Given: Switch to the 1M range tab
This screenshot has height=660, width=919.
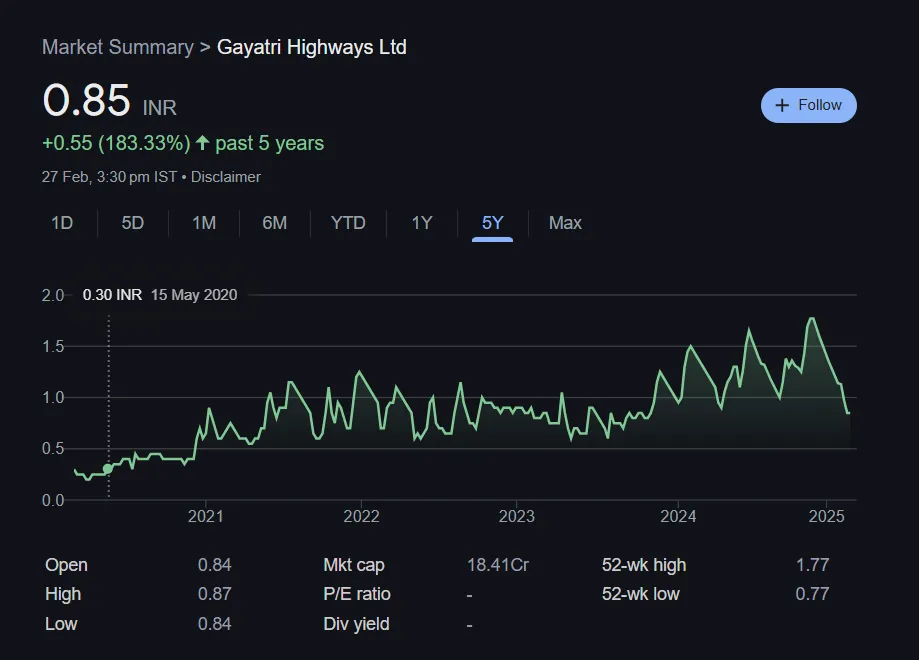Looking at the screenshot, I should (204, 223).
